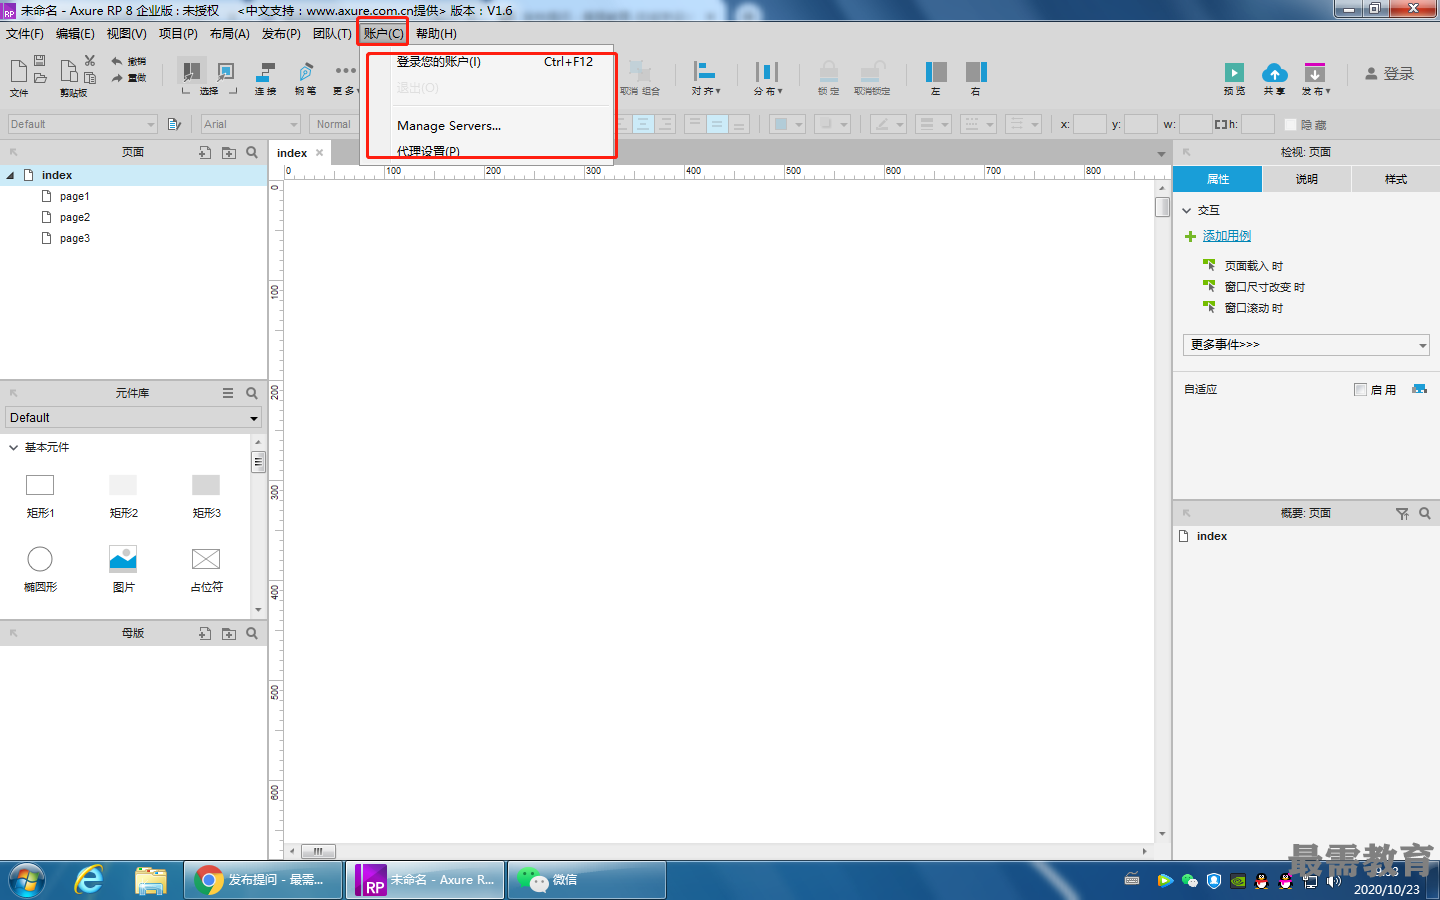Click the filter icon in Outline panel
Image resolution: width=1440 pixels, height=900 pixels.
pyautogui.click(x=1402, y=513)
